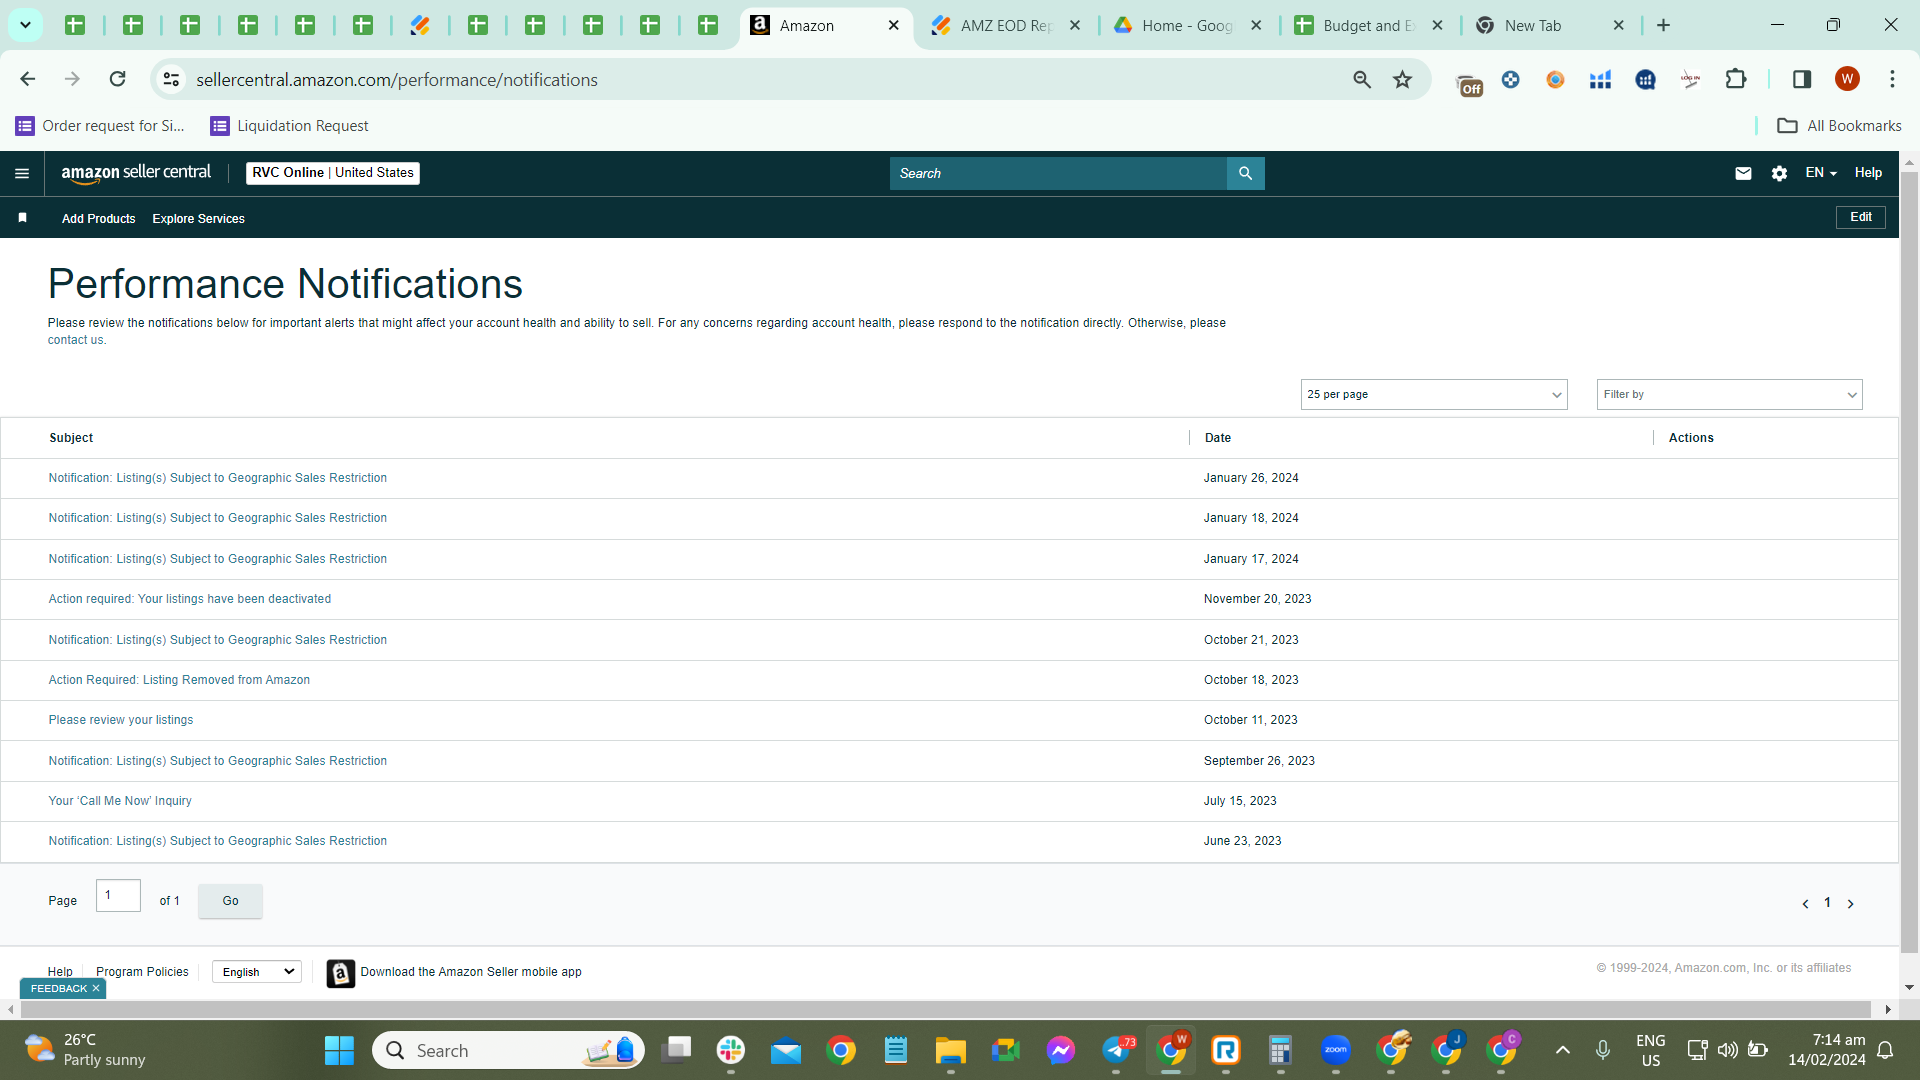The height and width of the screenshot is (1080, 1920).
Task: Click the vertical page scrollbar
Action: point(1909,562)
